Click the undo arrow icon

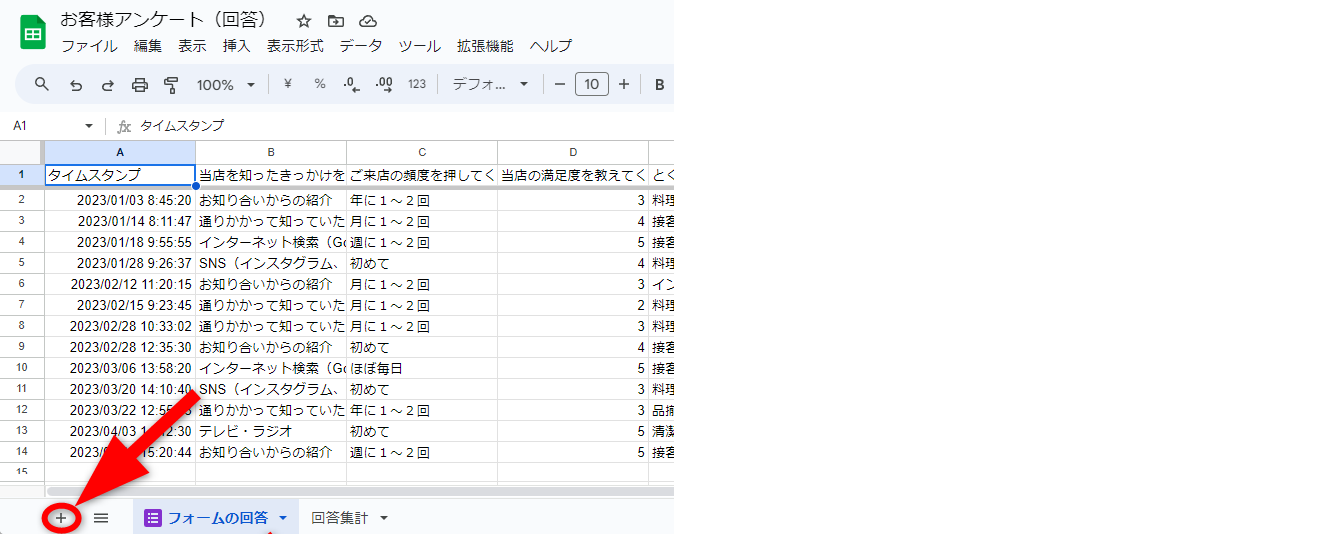click(x=75, y=85)
